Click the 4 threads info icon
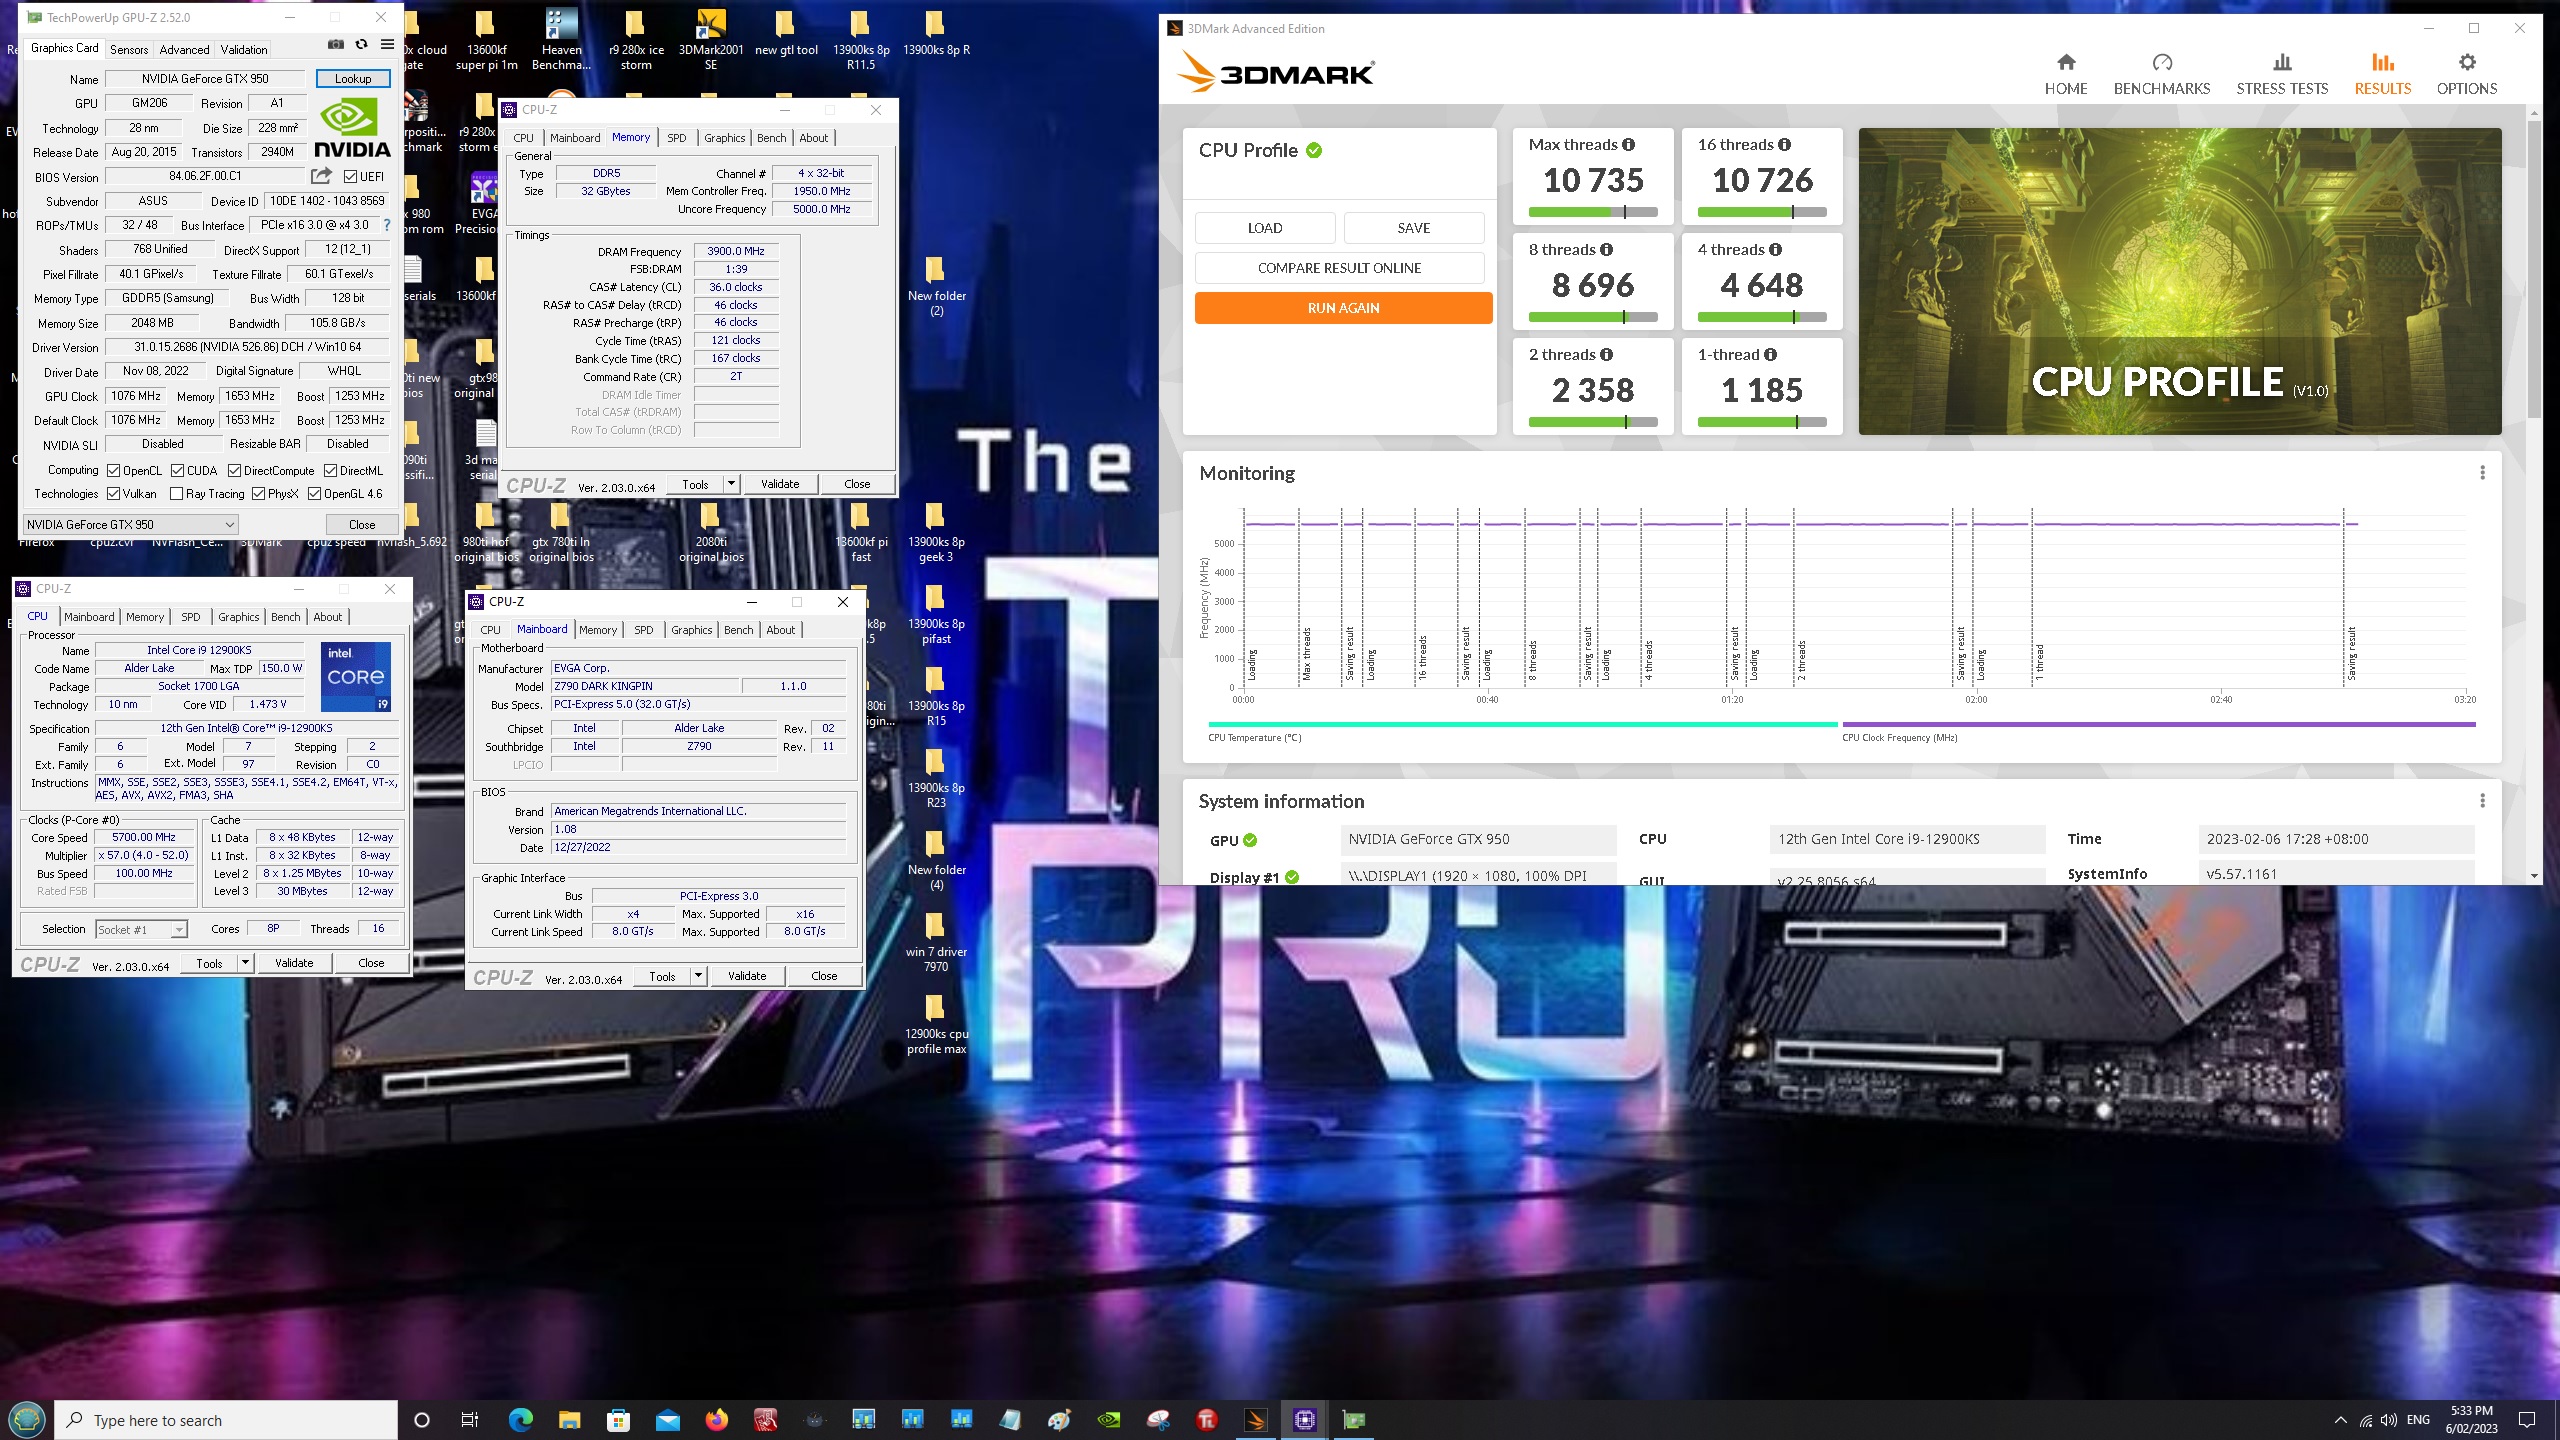 [x=1776, y=250]
